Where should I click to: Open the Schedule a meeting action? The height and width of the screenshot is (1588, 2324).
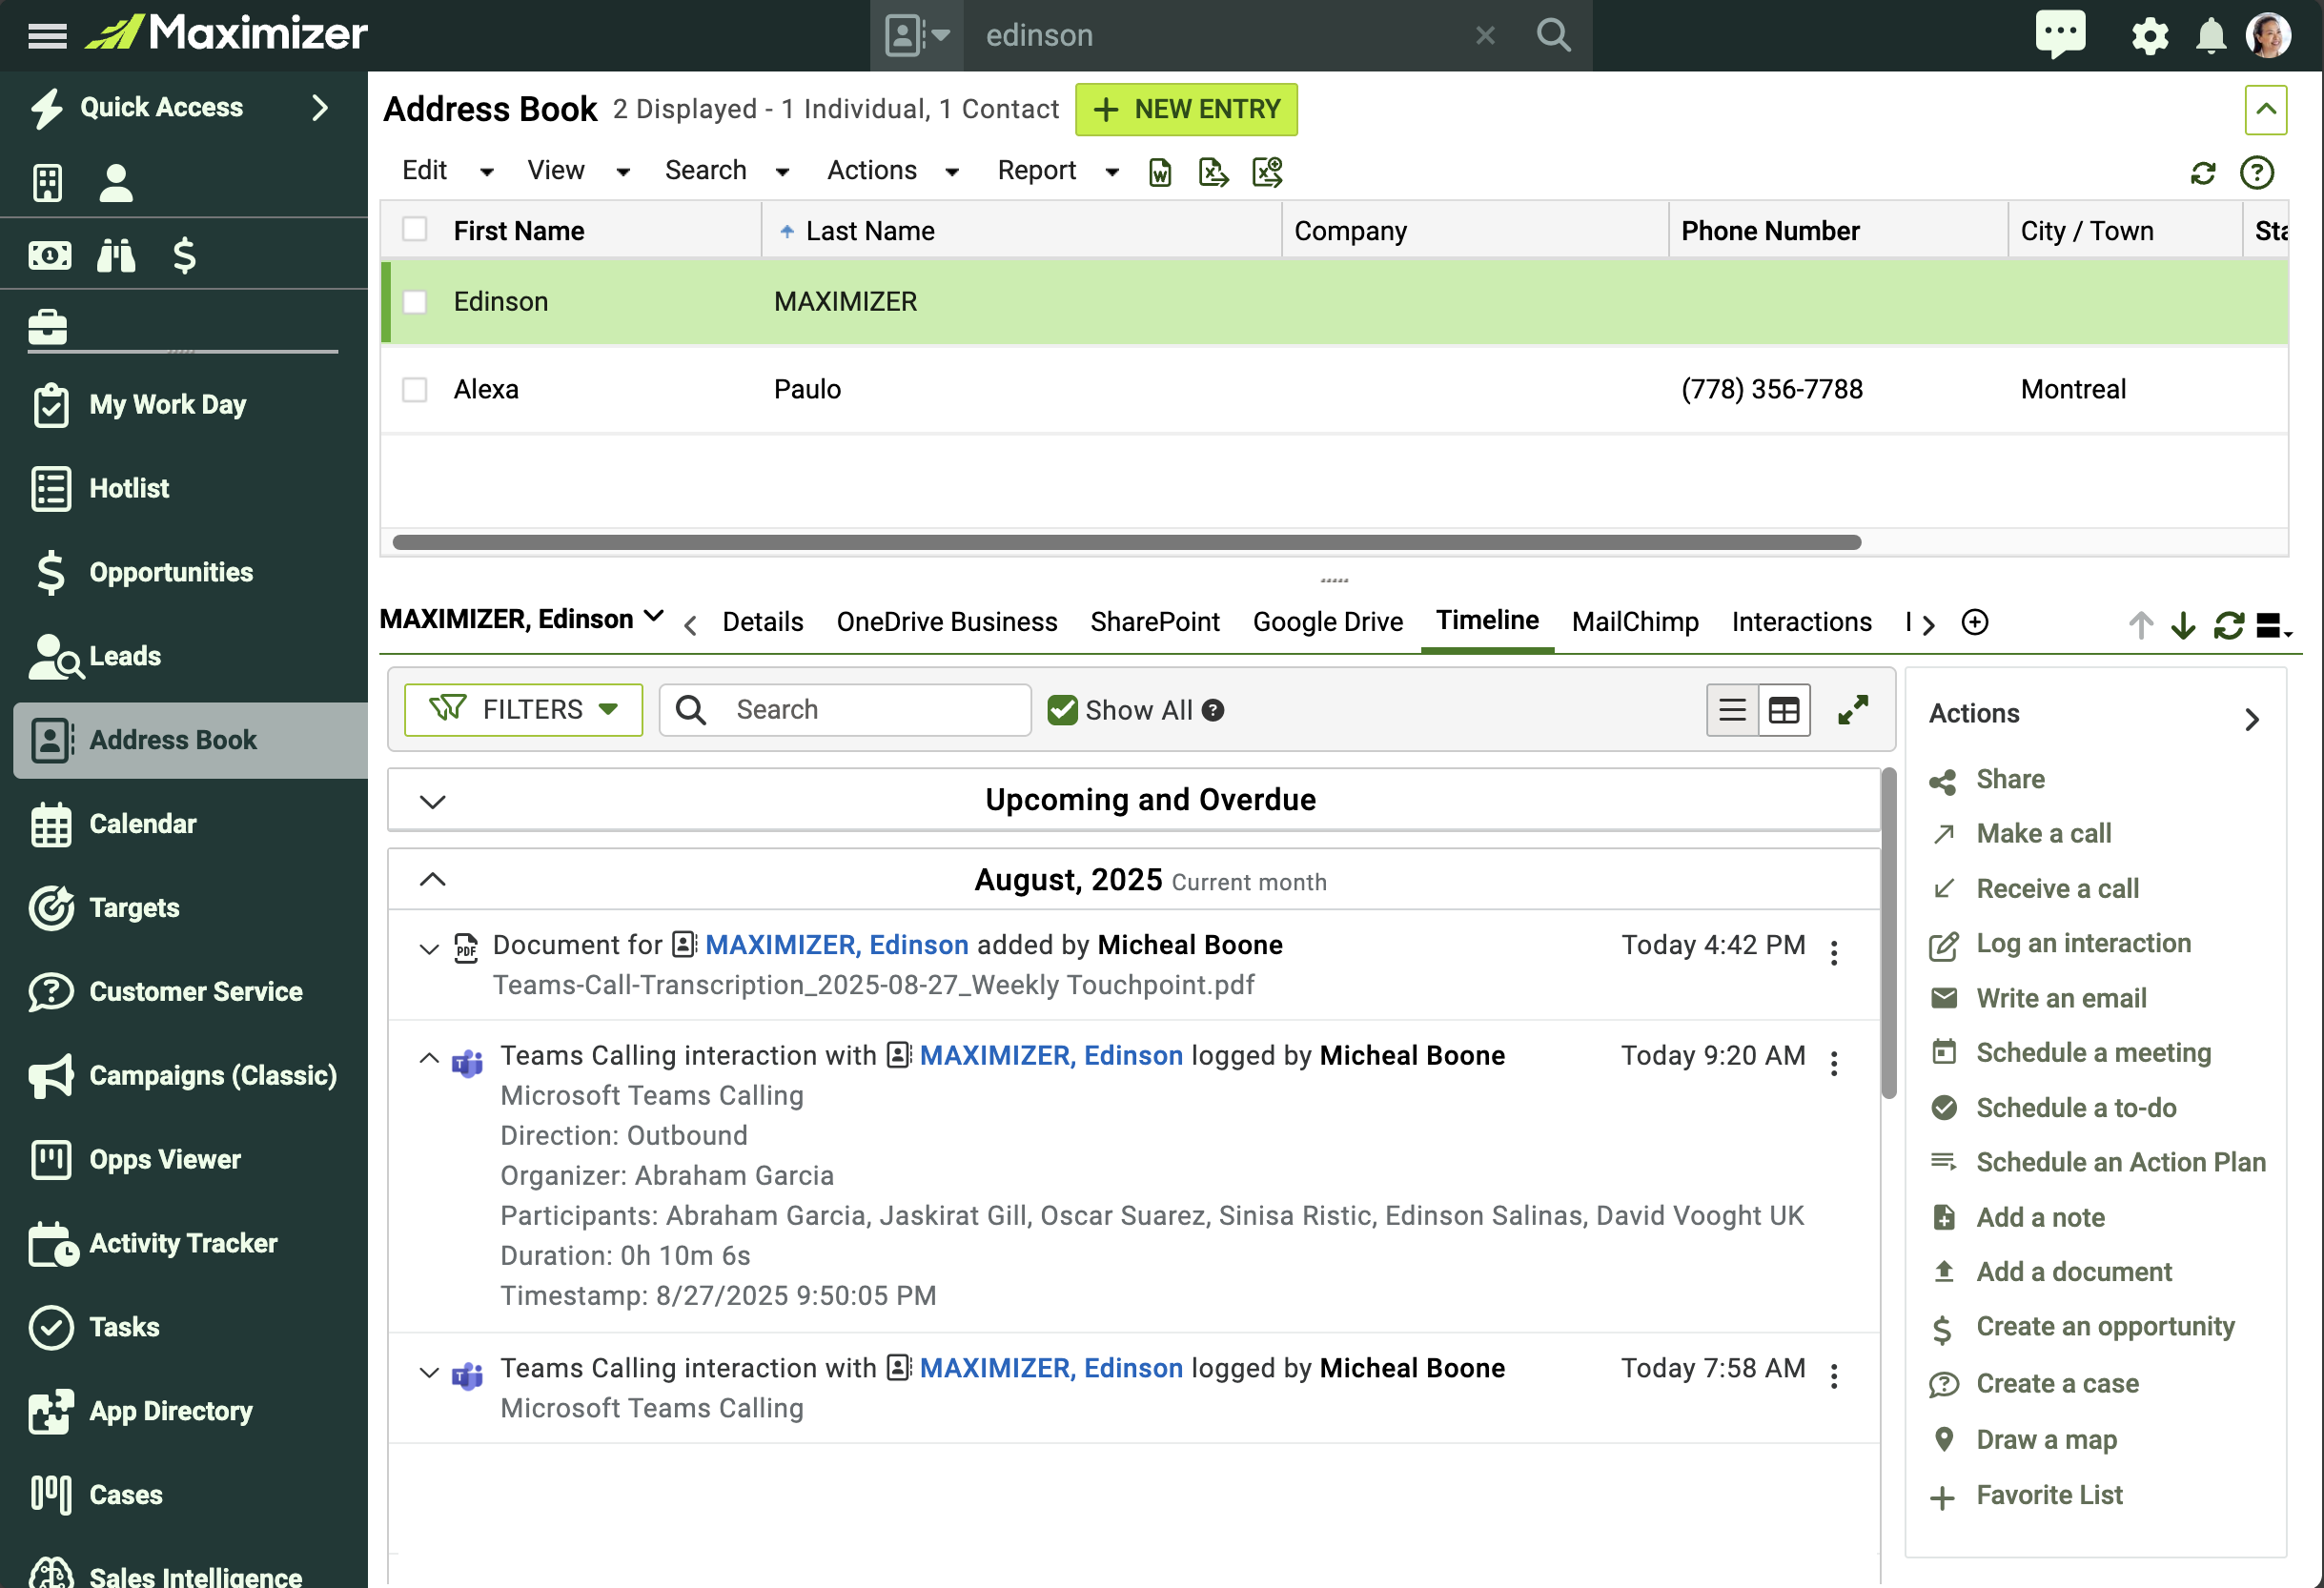[x=2093, y=1052]
